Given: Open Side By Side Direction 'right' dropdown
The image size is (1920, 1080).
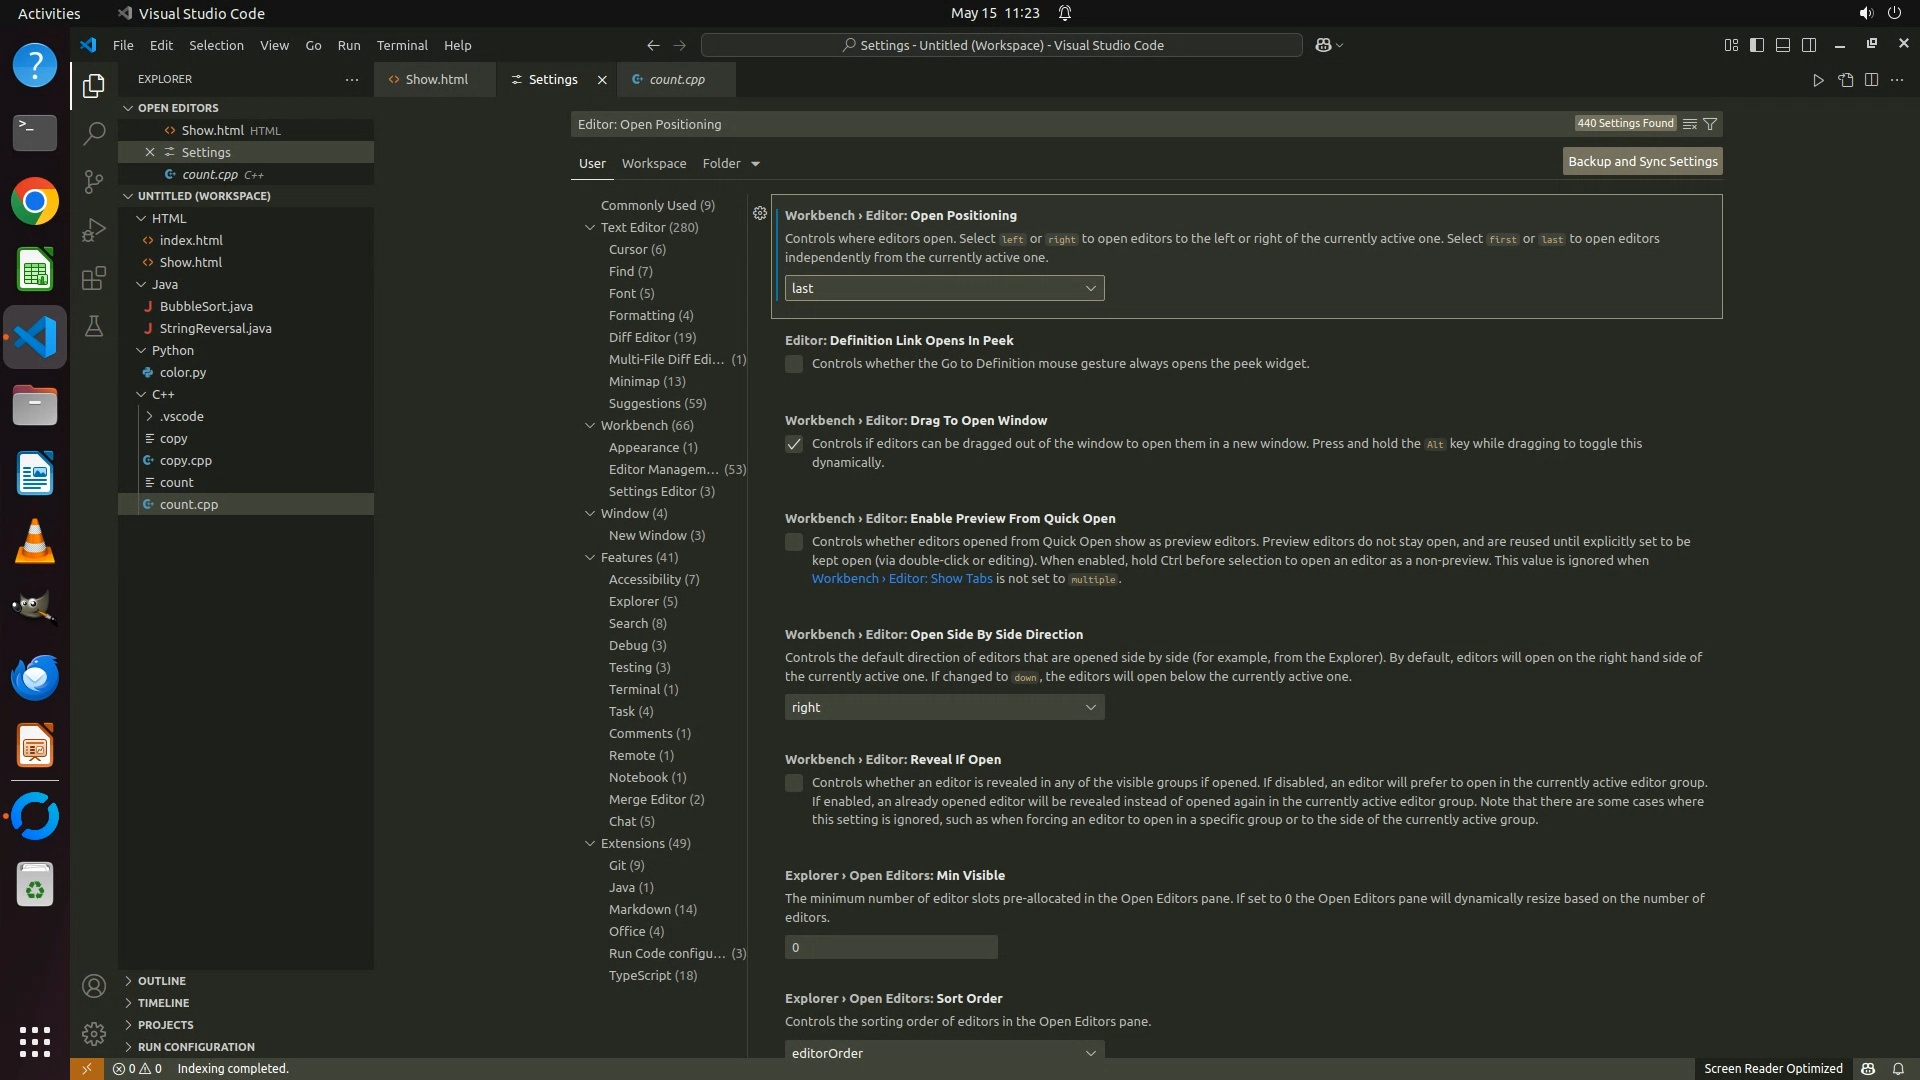Looking at the screenshot, I should [x=944, y=707].
